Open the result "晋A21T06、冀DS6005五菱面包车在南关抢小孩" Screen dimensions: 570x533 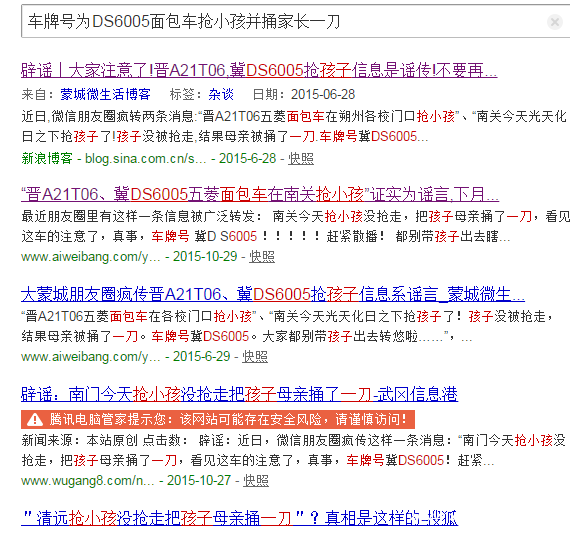[260, 194]
